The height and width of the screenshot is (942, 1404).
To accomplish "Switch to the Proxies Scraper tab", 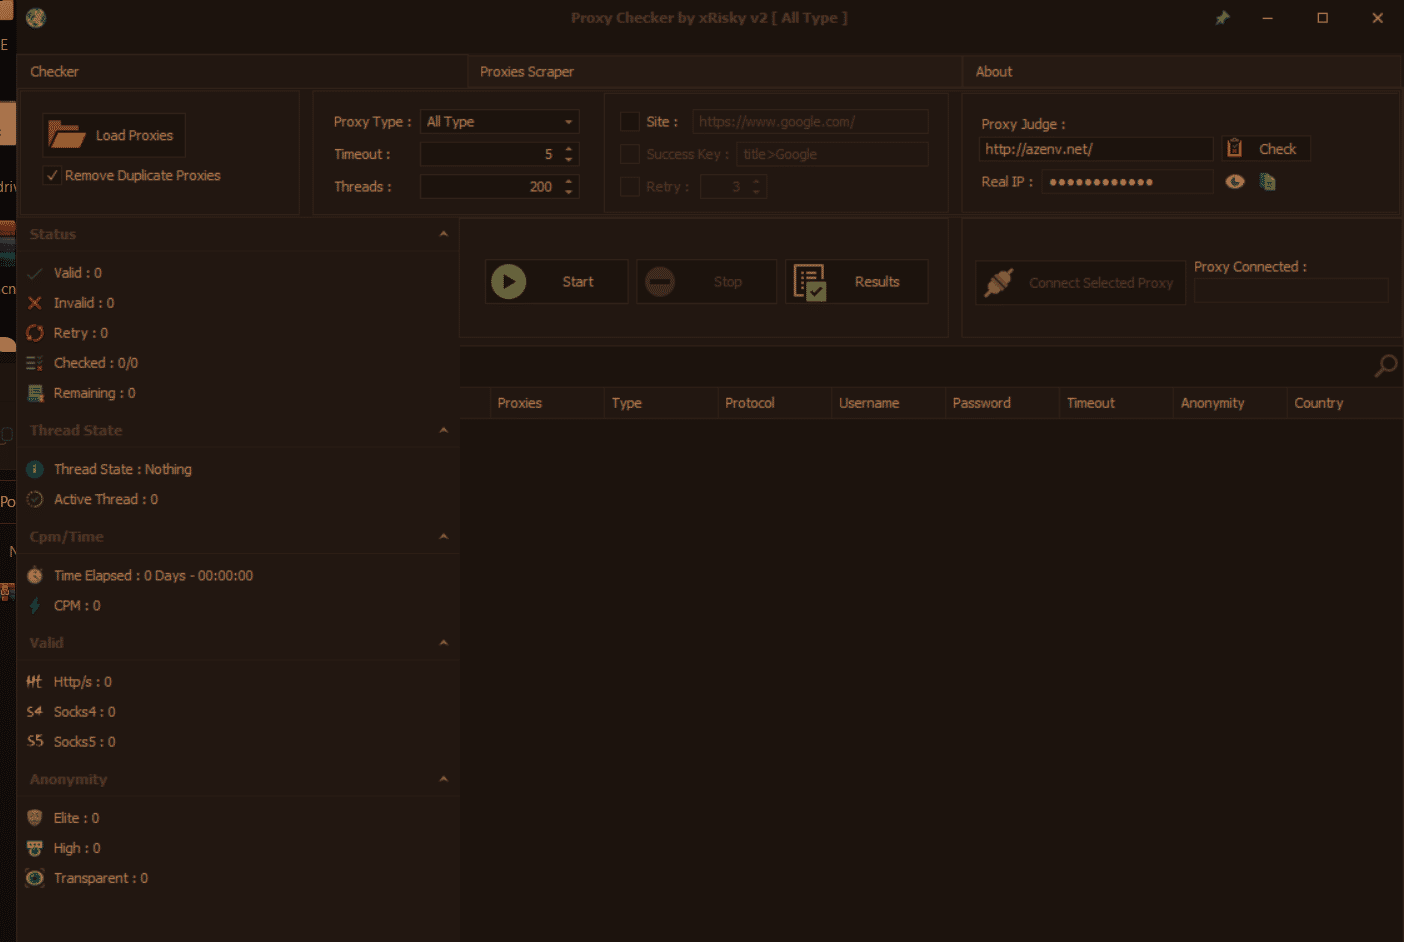I will [x=527, y=72].
